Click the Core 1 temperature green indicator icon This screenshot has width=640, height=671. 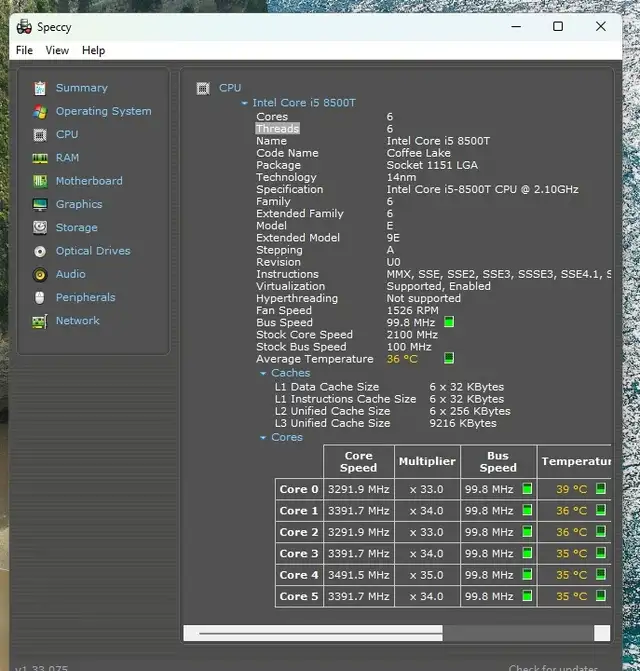601,510
